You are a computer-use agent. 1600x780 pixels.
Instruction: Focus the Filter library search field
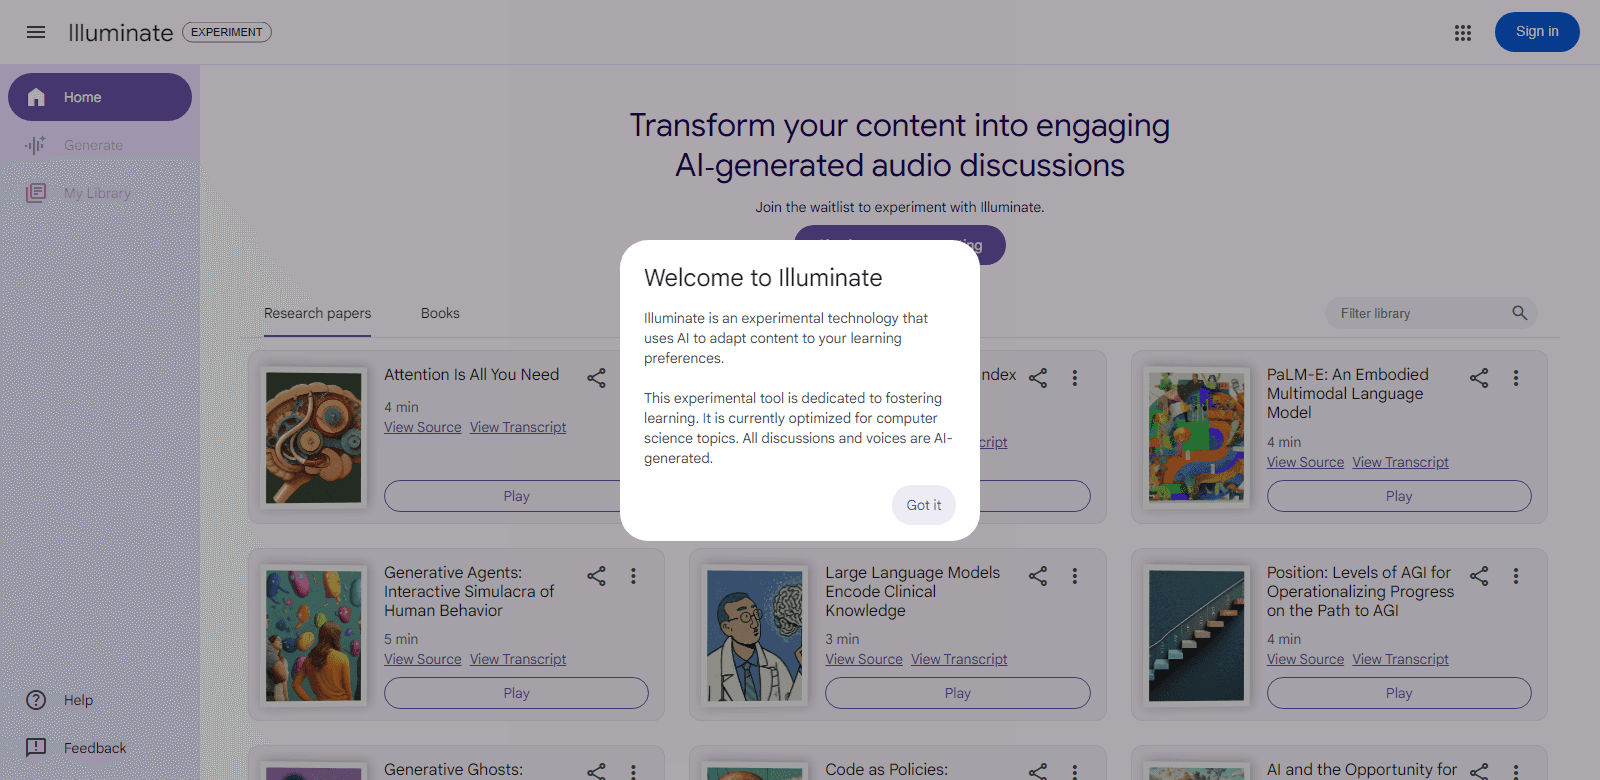[x=1431, y=313]
